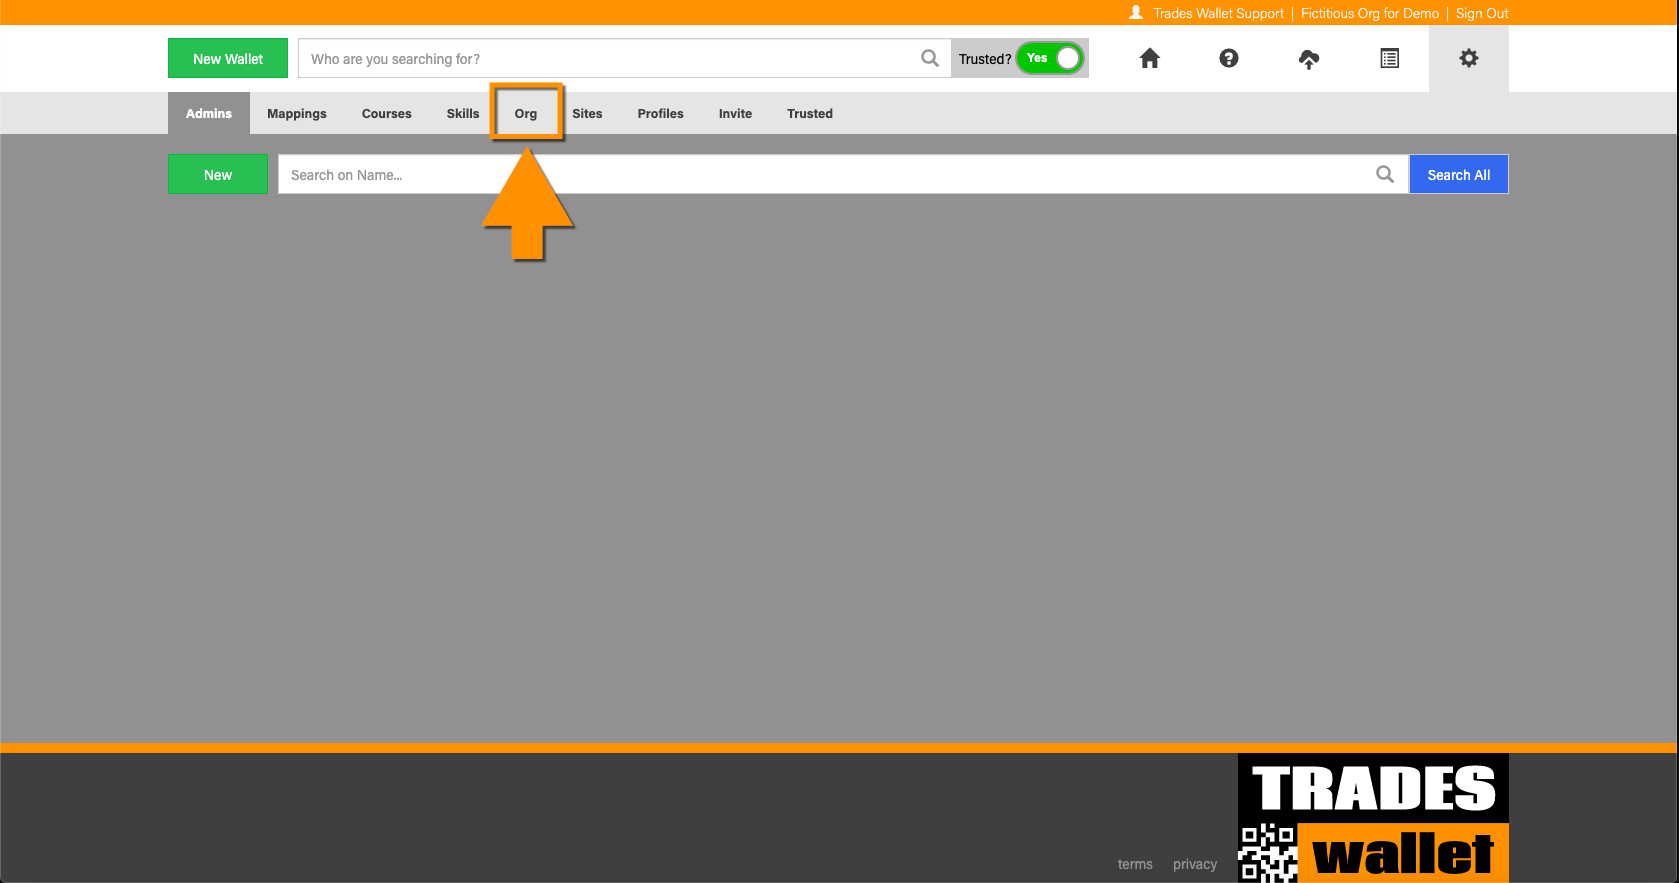Click the green New button
This screenshot has height=883, width=1679.
(x=218, y=175)
